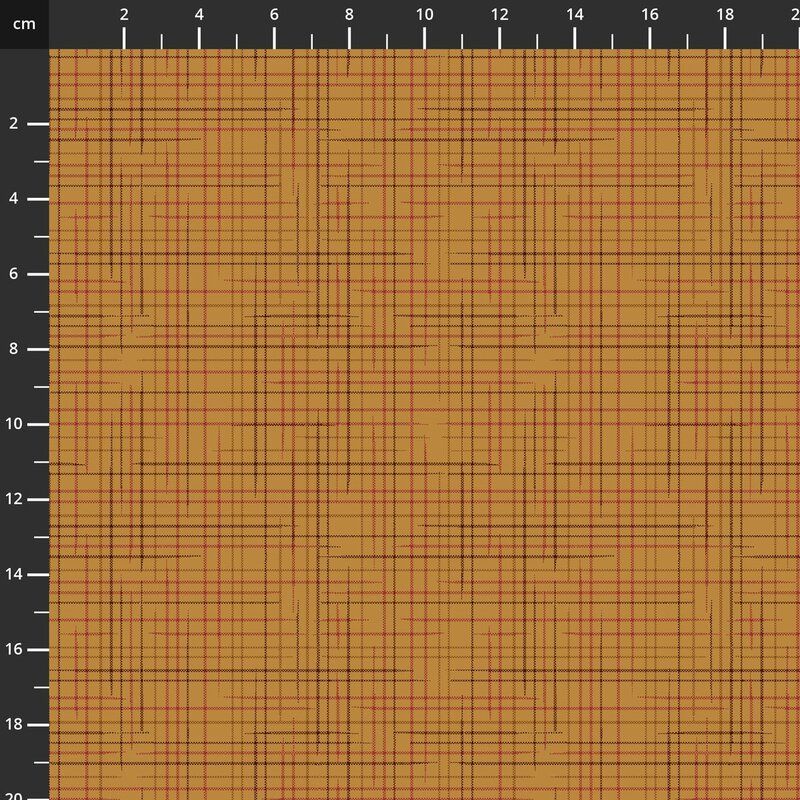
Task: Click the number 8 on the top ruler
Action: 347,16
